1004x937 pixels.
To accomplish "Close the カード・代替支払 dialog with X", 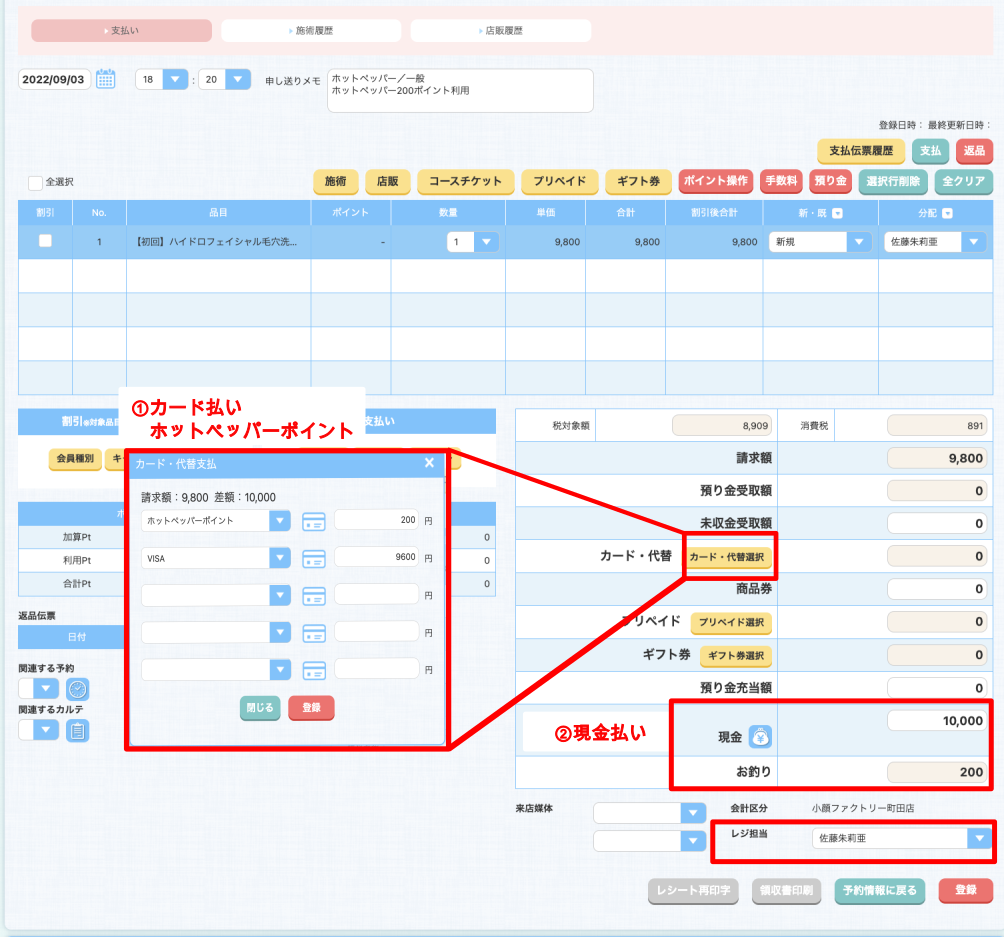I will [x=429, y=463].
